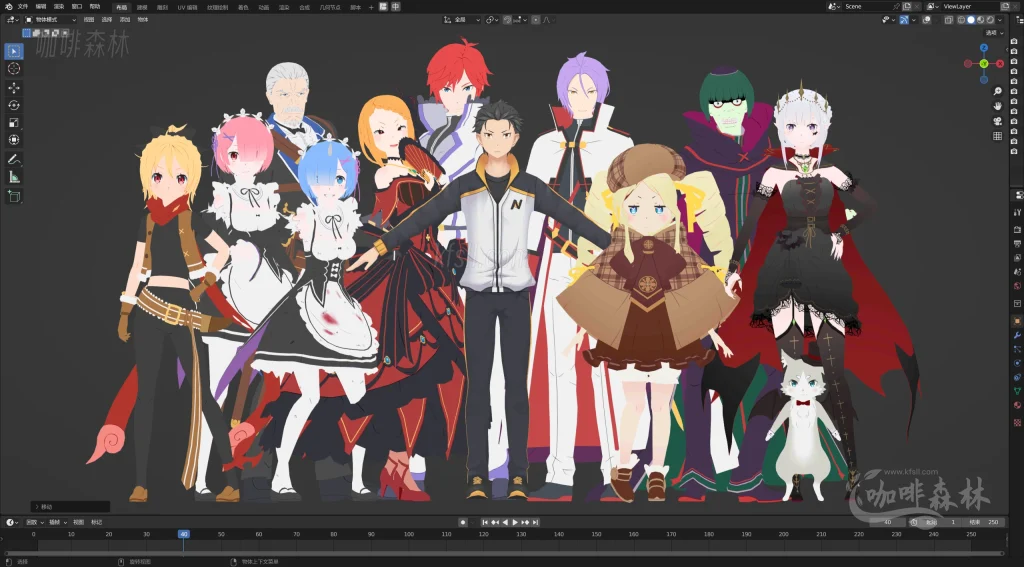Select the Select Box tool

14,51
